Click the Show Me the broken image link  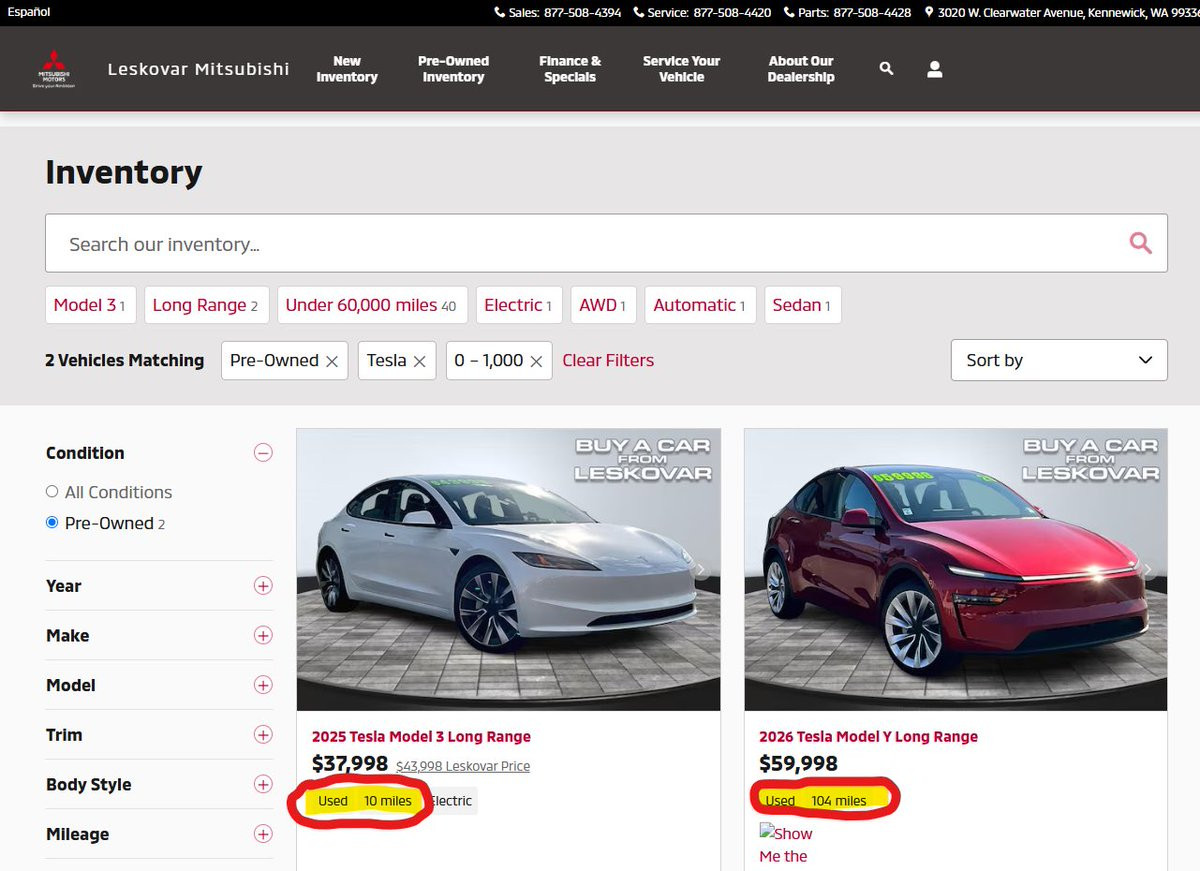click(x=786, y=844)
